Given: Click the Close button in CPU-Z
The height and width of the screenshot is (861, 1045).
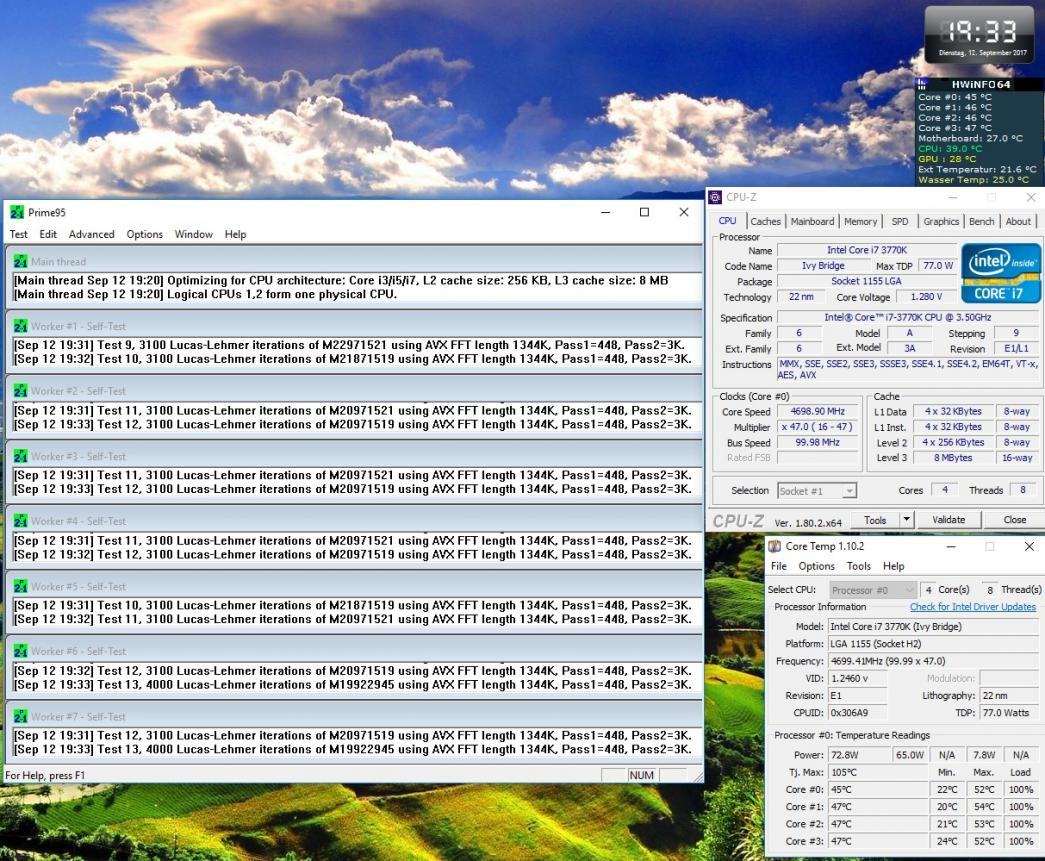Looking at the screenshot, I should click(x=1014, y=520).
